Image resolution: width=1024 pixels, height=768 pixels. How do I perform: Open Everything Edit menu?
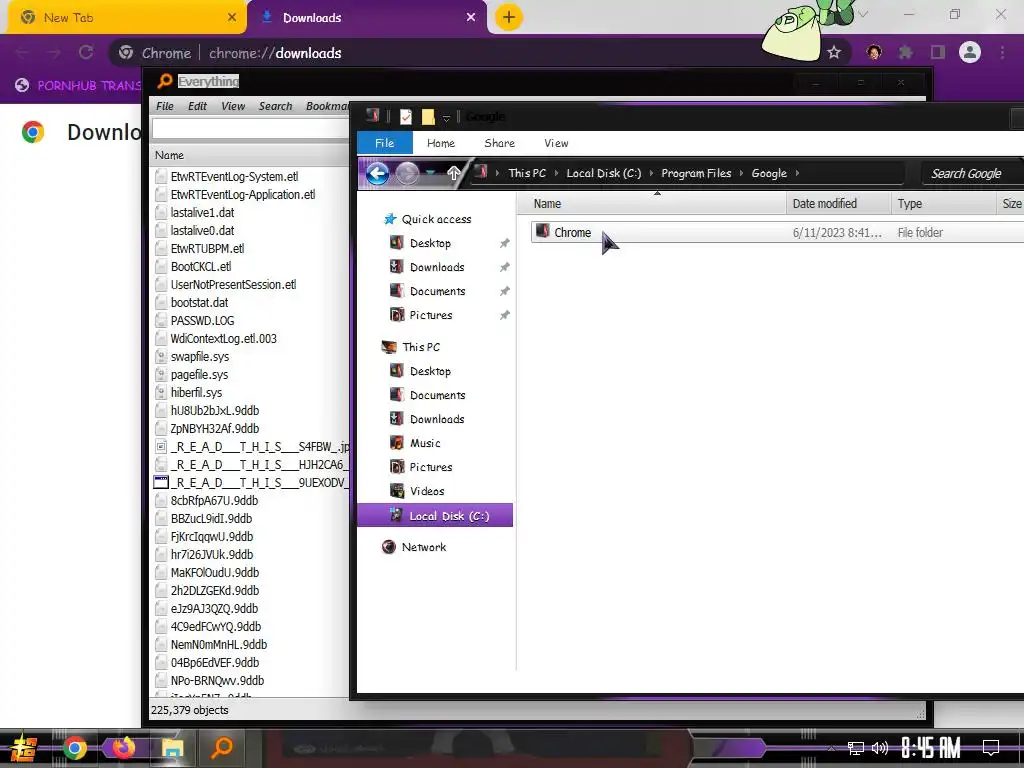click(x=197, y=106)
